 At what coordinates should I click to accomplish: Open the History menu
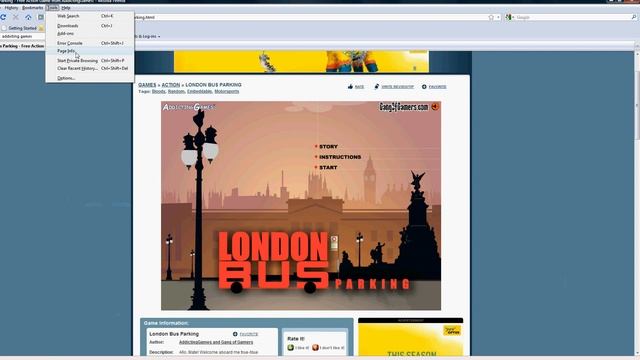11,8
